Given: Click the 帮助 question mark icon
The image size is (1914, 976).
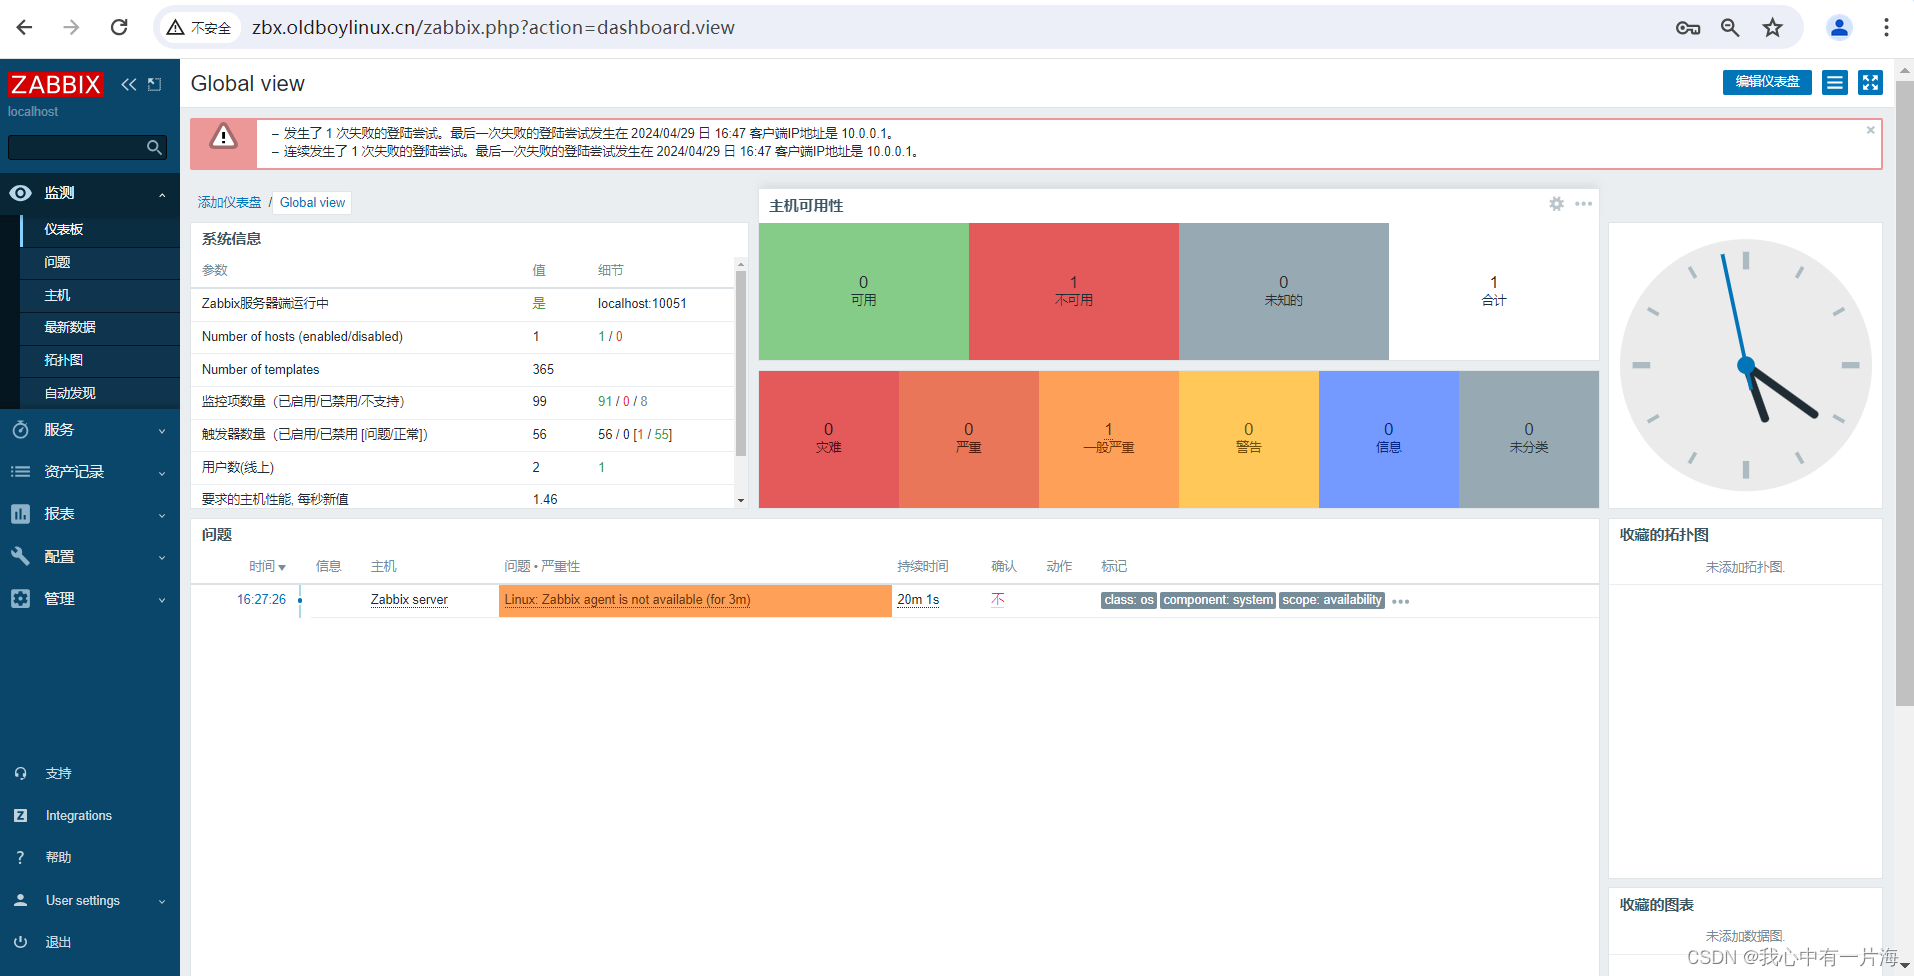Looking at the screenshot, I should point(20,858).
